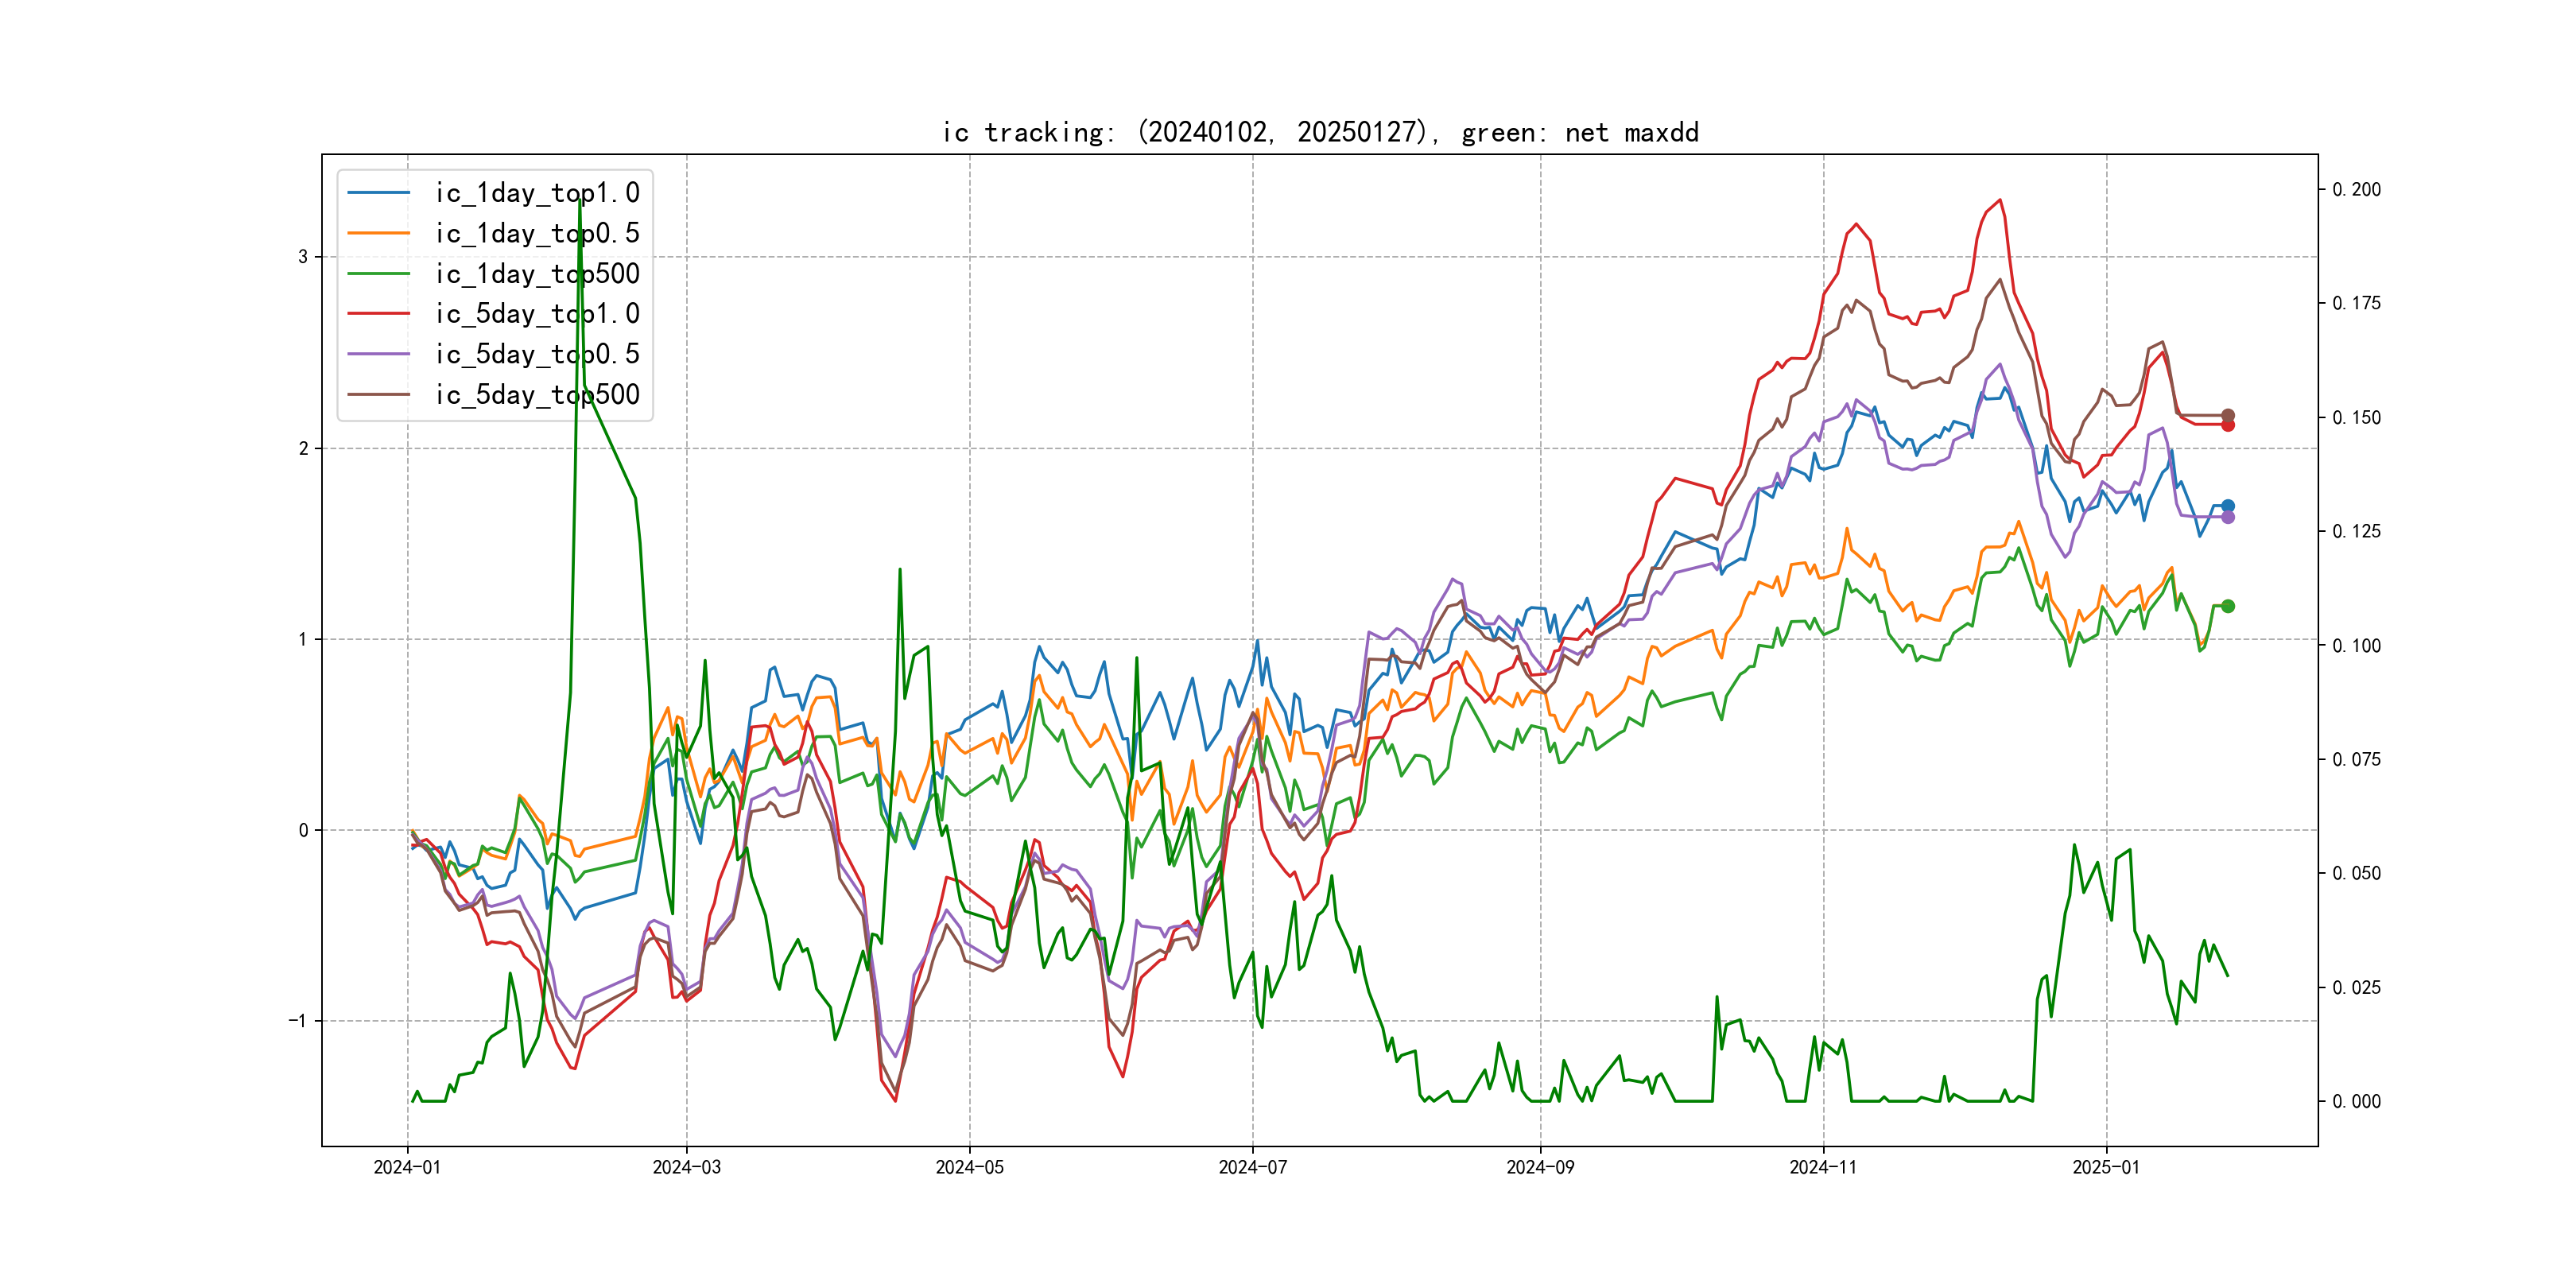Click the ic_5day_top500 legend label
The image size is (2576, 1288).
tap(537, 394)
